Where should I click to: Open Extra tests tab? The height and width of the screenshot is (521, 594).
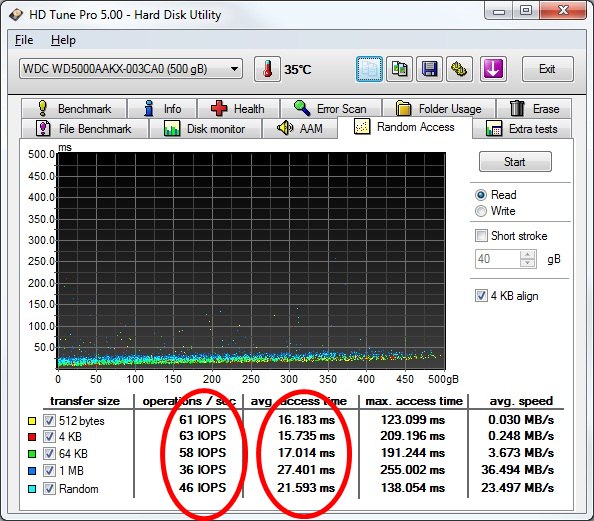(x=522, y=128)
